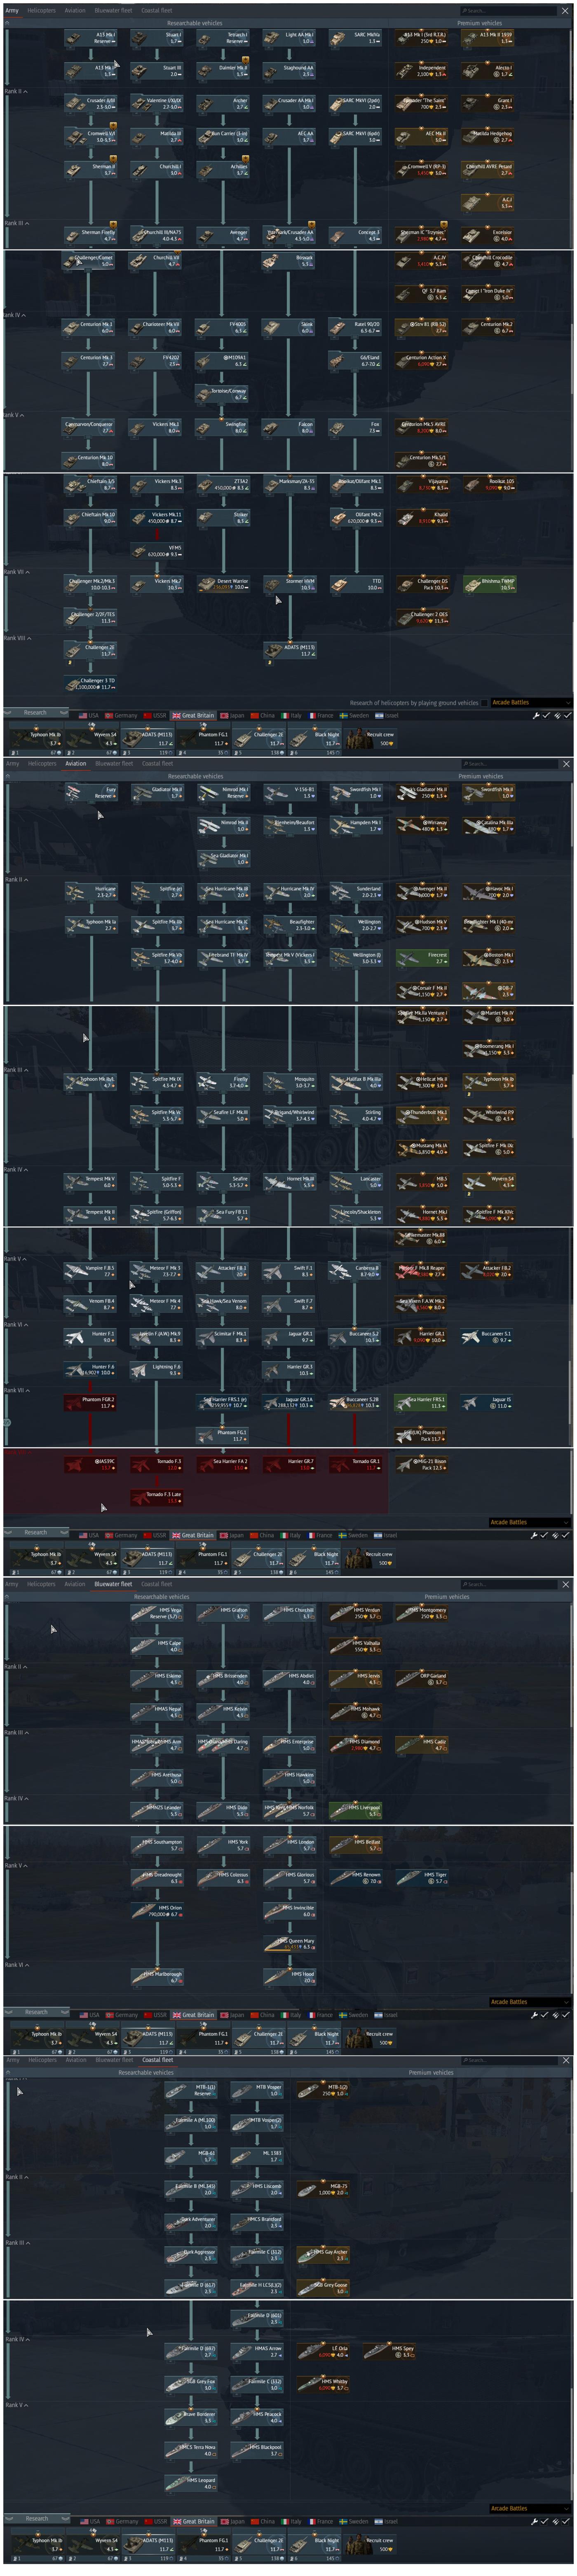The height and width of the screenshot is (2576, 577).
Task: Toggle helicopter research by ground vehicles checkbox
Action: 485,703
